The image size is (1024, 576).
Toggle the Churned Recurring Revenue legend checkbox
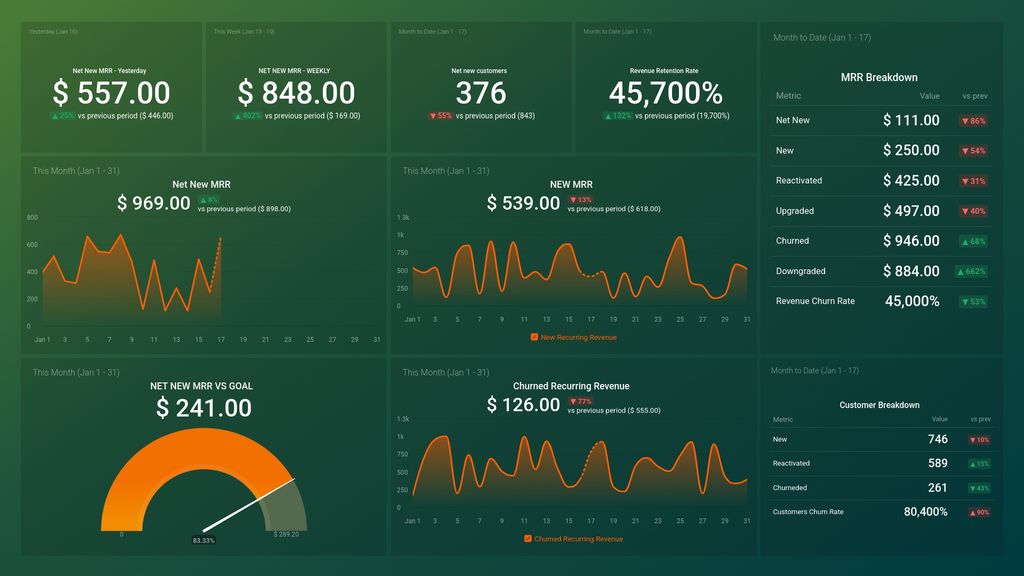coord(528,539)
